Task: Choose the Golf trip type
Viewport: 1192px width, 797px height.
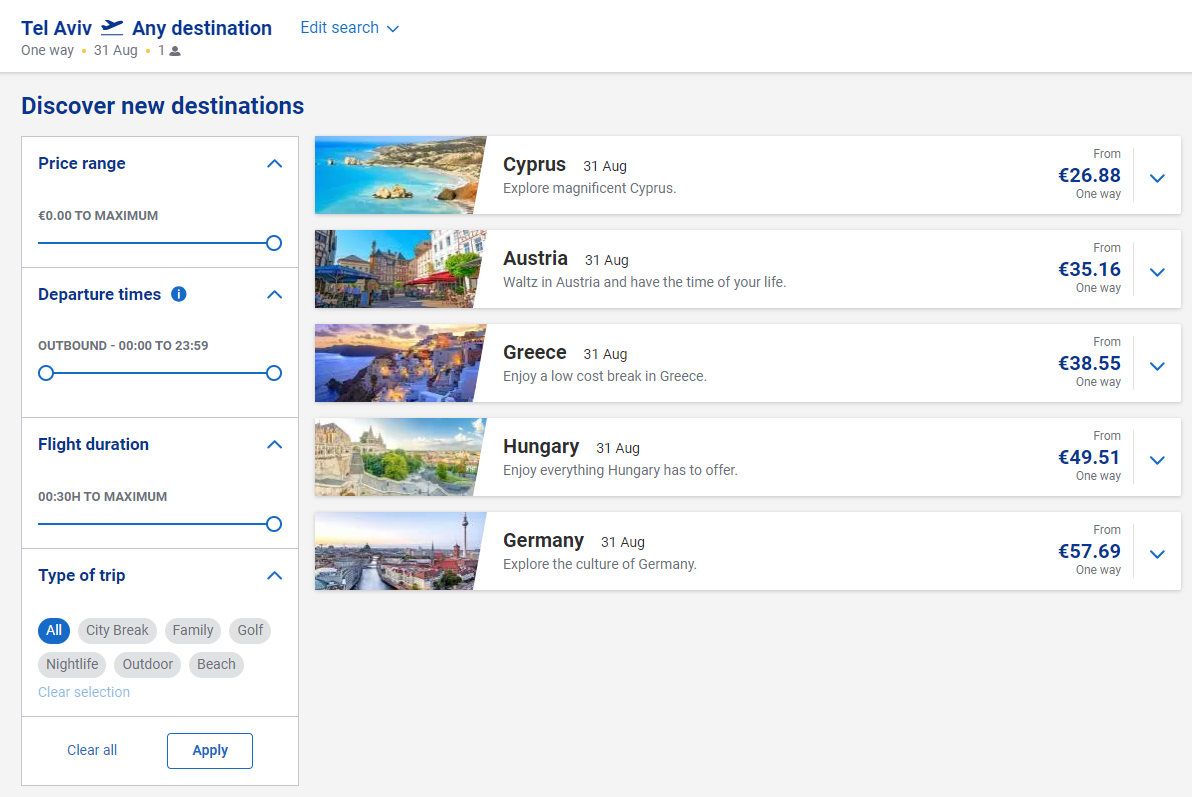Action: (250, 630)
